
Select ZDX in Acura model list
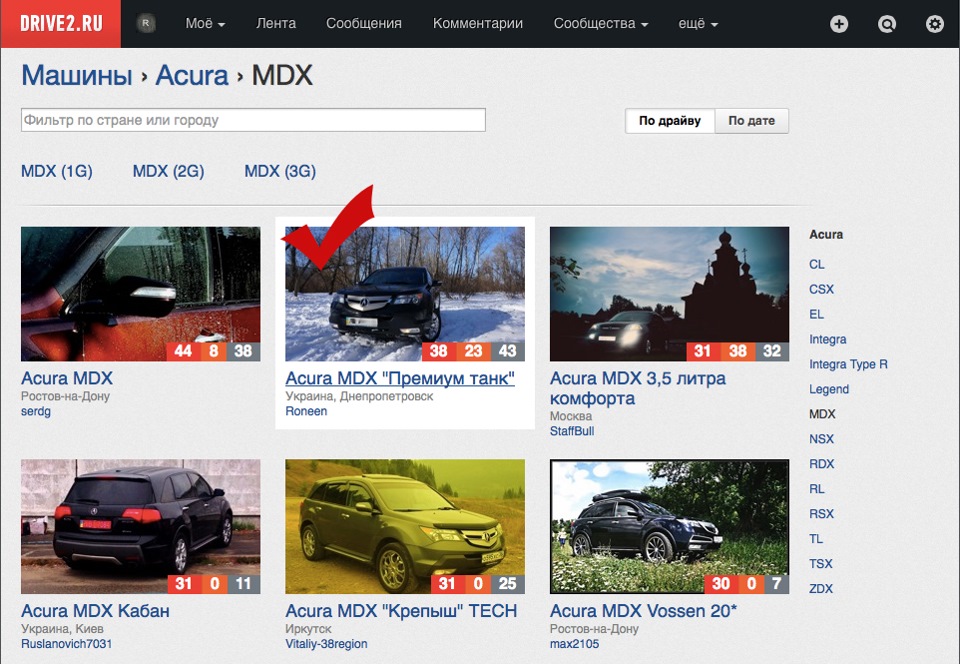(820, 589)
